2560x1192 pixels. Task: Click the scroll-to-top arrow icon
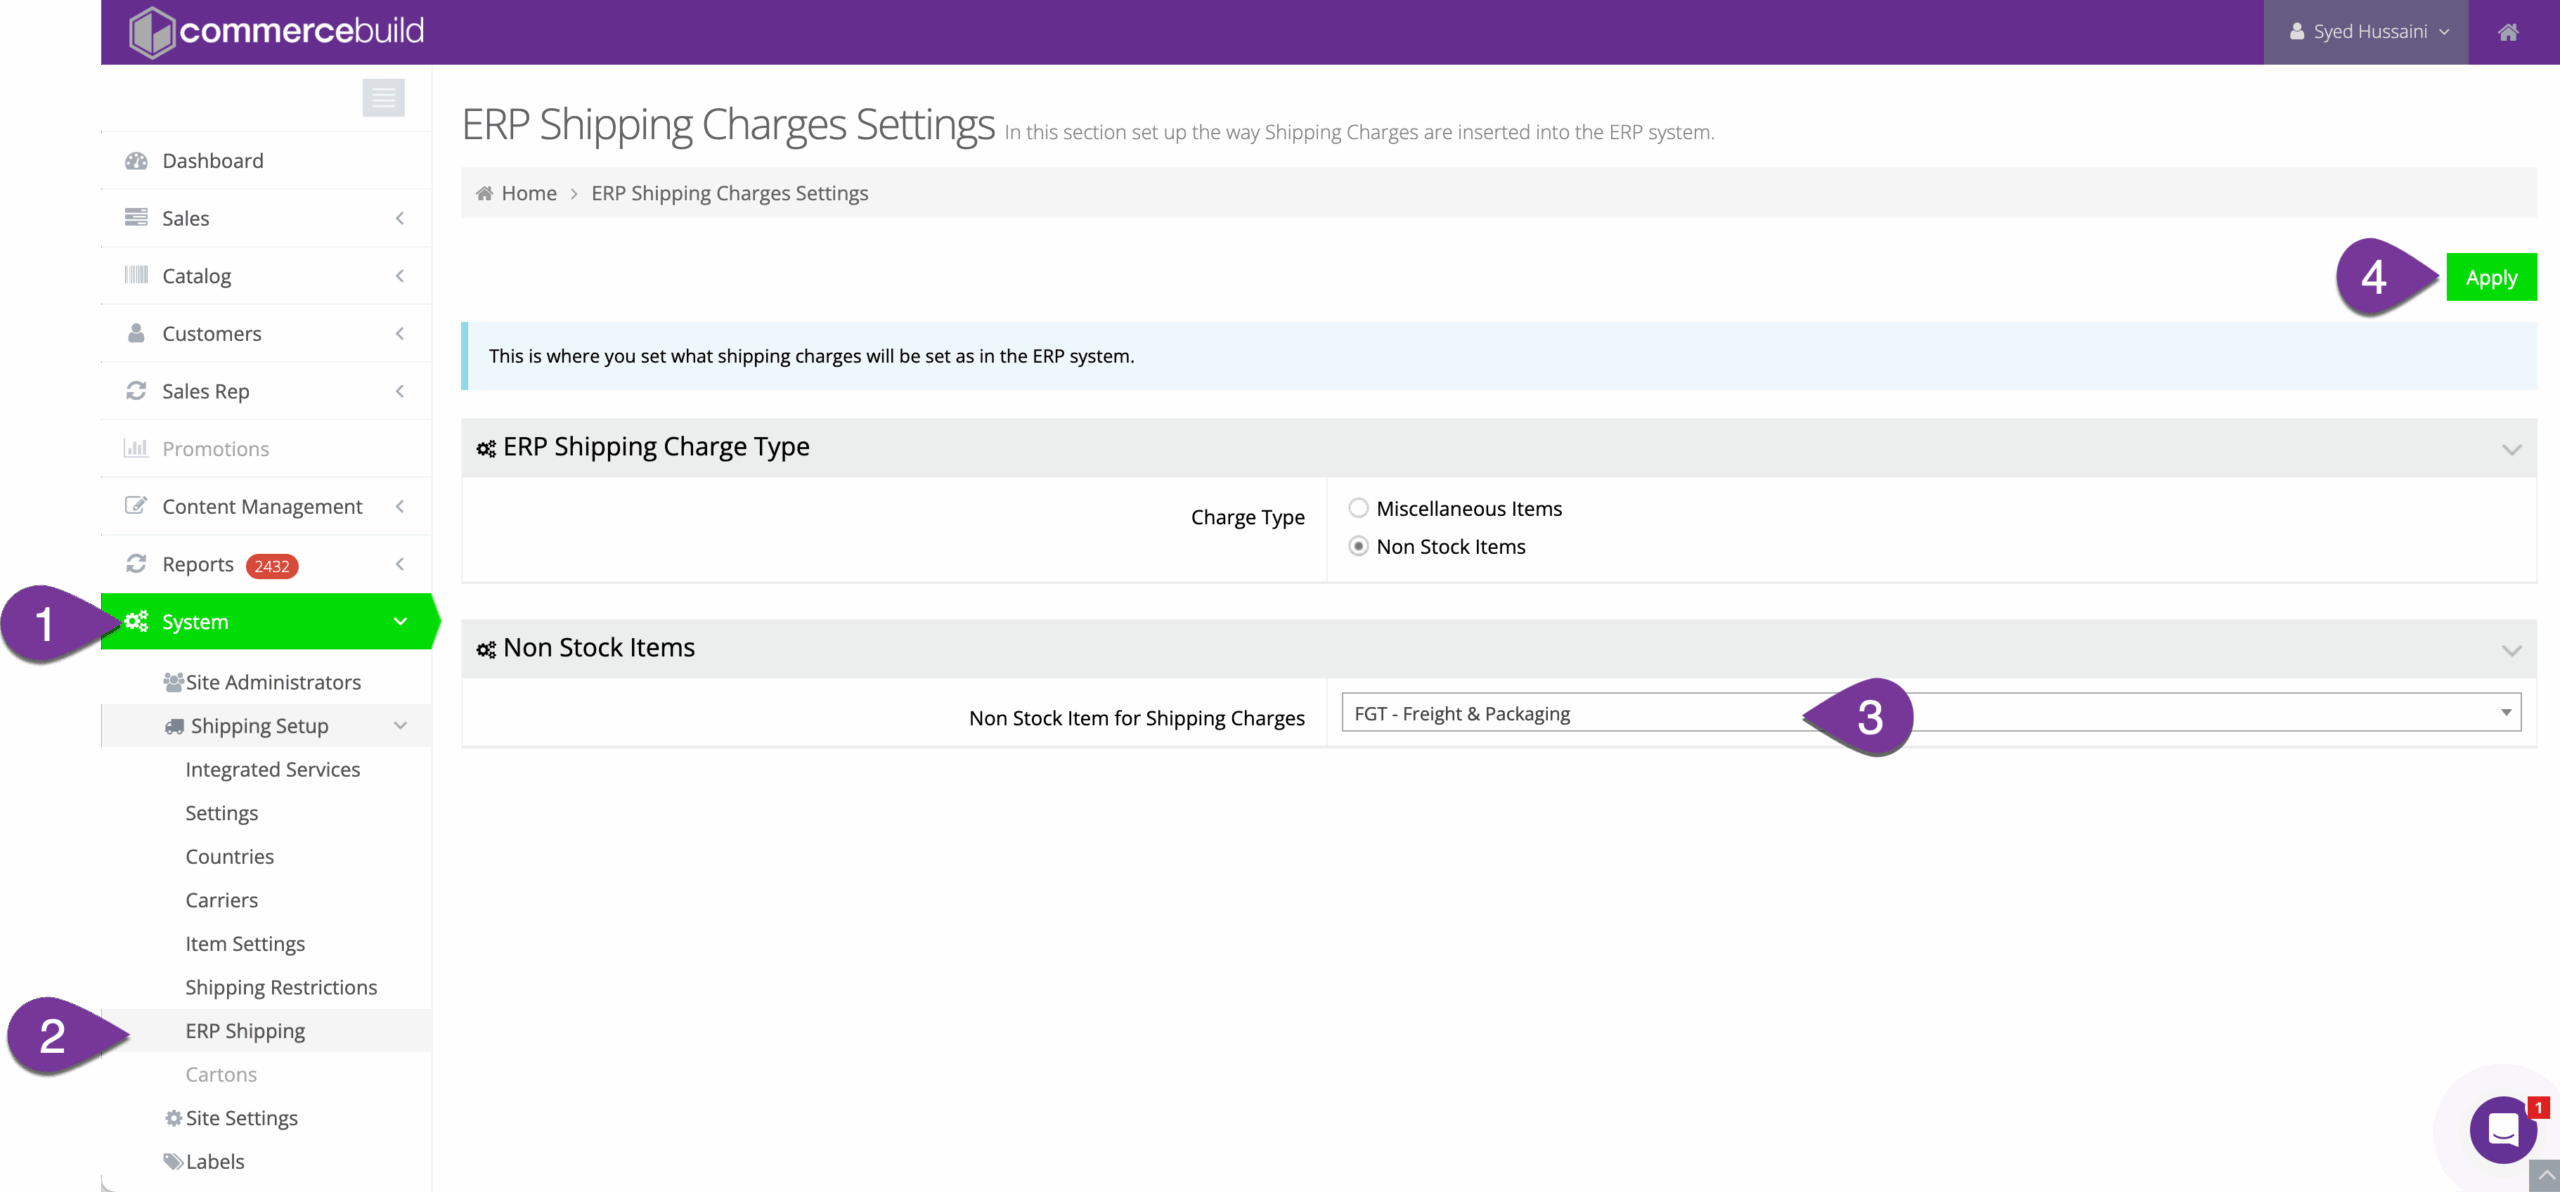tap(2545, 1176)
